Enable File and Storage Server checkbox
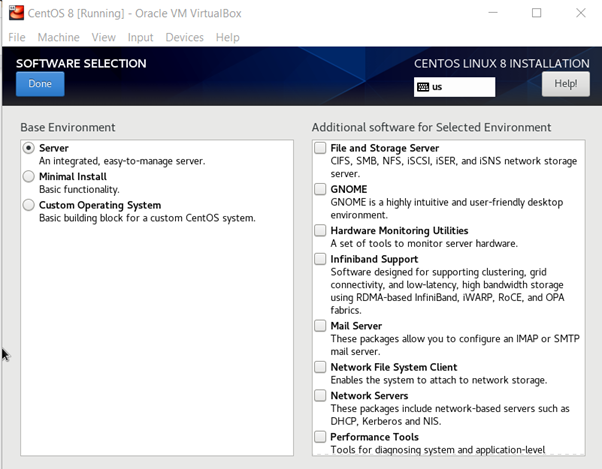Viewport: 602px width, 469px height. click(x=320, y=148)
